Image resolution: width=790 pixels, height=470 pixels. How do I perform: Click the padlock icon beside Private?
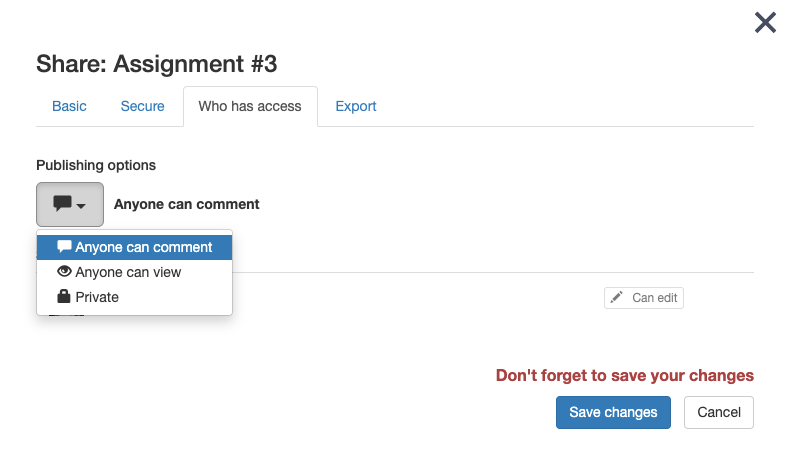pyautogui.click(x=64, y=297)
